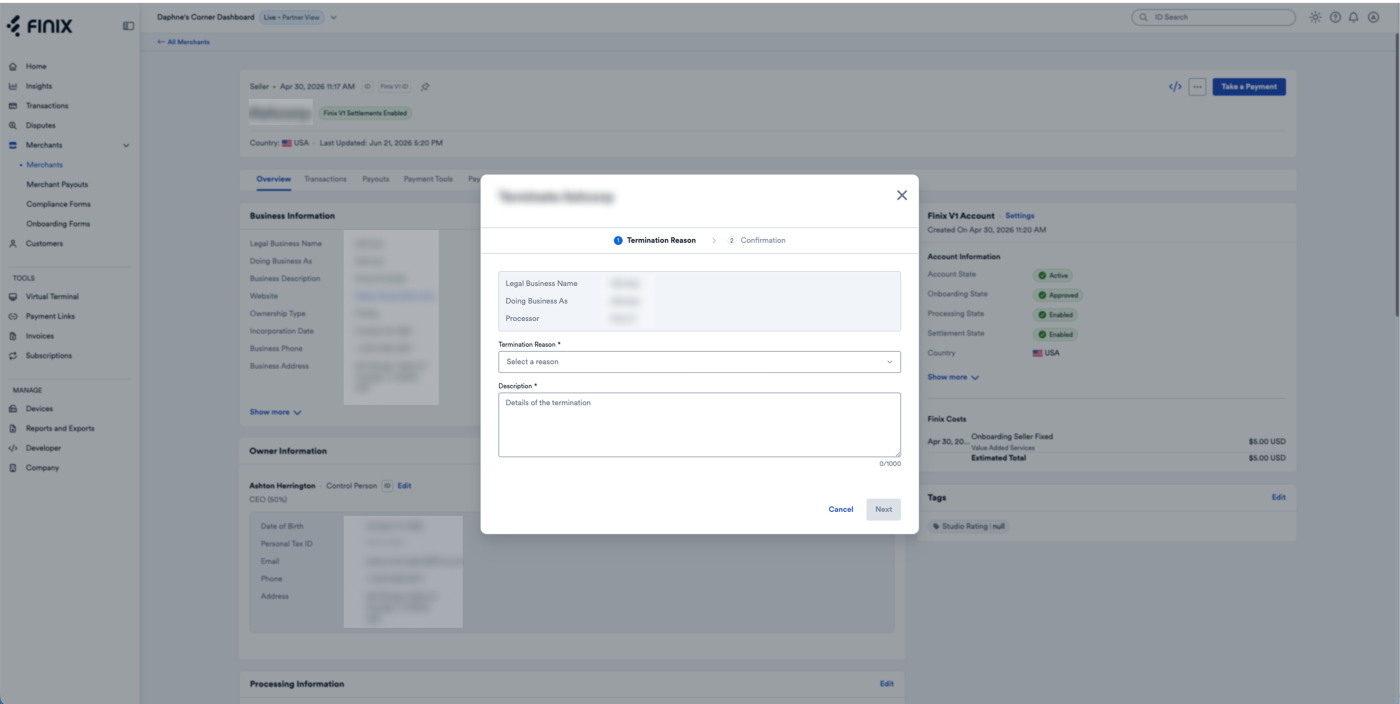Viewport: 1400px width, 704px height.
Task: Click the Company building icon
Action: click(x=13, y=468)
